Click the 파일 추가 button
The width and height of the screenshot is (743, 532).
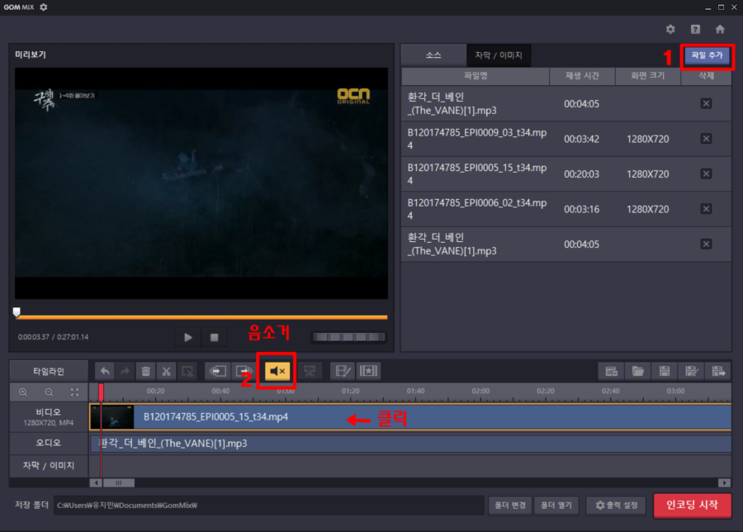(707, 56)
